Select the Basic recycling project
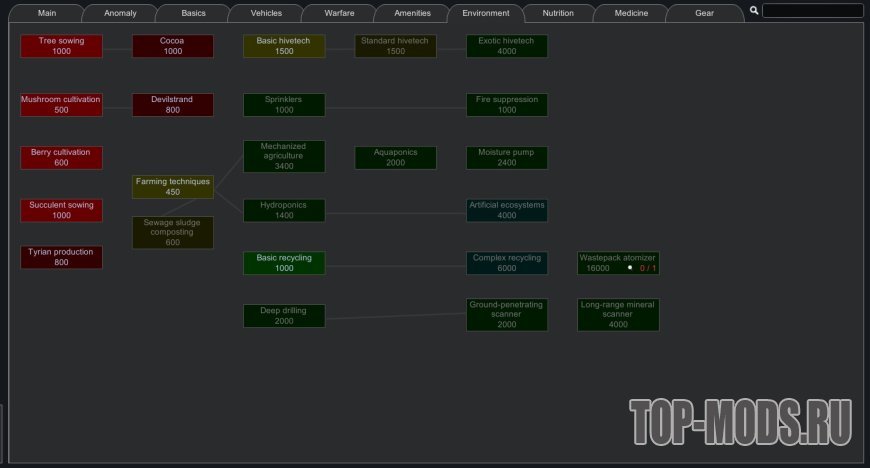This screenshot has height=468, width=870. [284, 263]
